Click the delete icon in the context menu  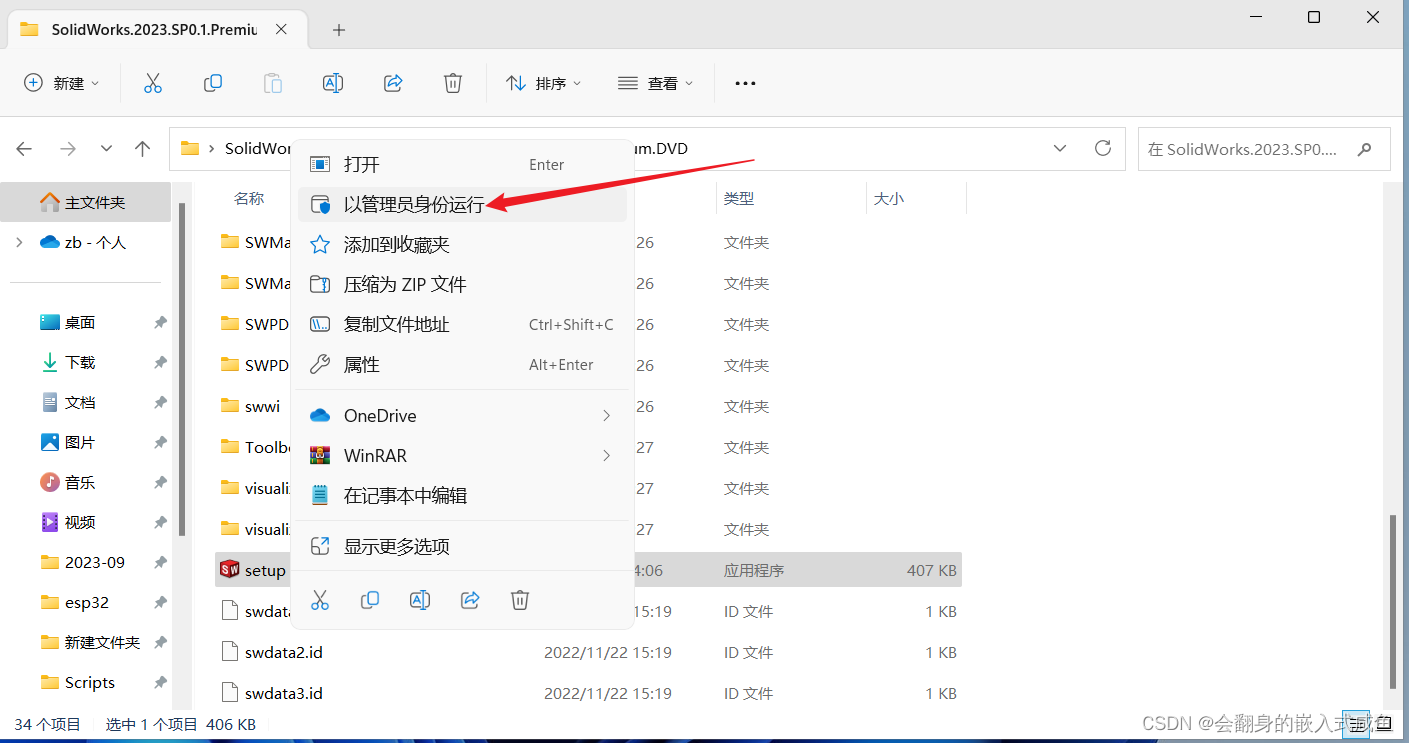click(520, 600)
